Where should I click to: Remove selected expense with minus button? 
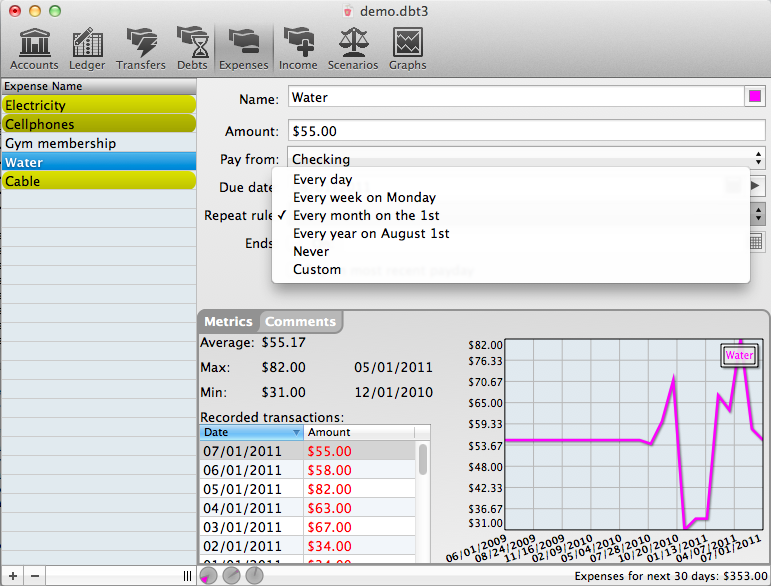tap(35, 576)
